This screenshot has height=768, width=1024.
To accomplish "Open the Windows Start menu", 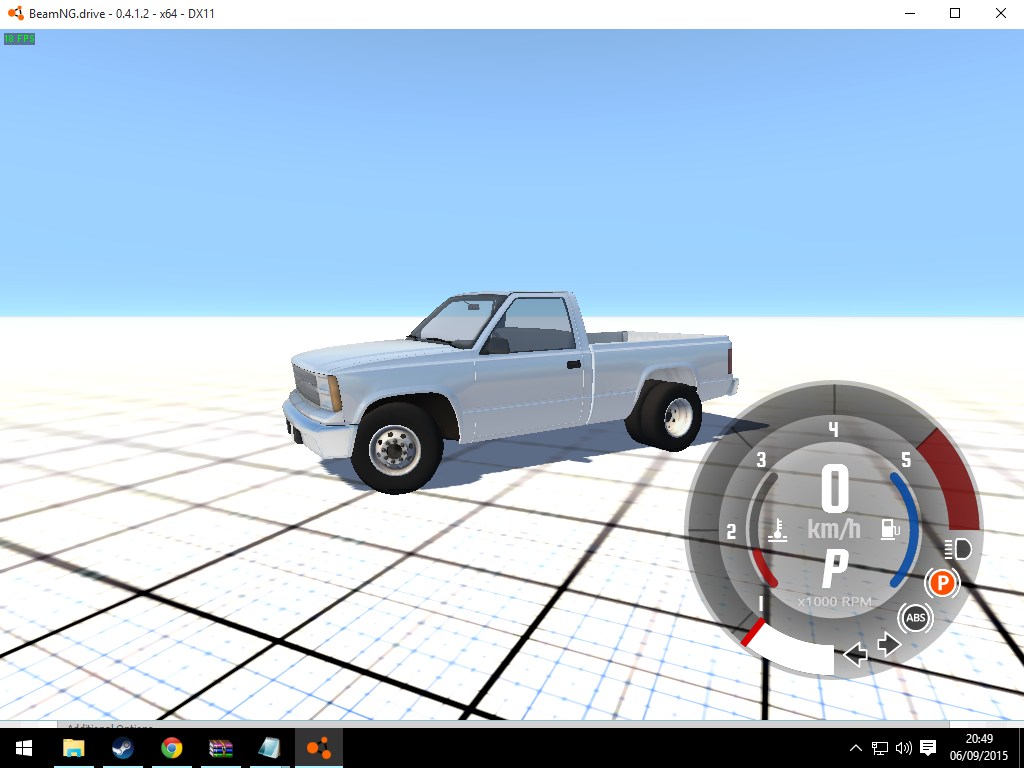I will click(24, 748).
